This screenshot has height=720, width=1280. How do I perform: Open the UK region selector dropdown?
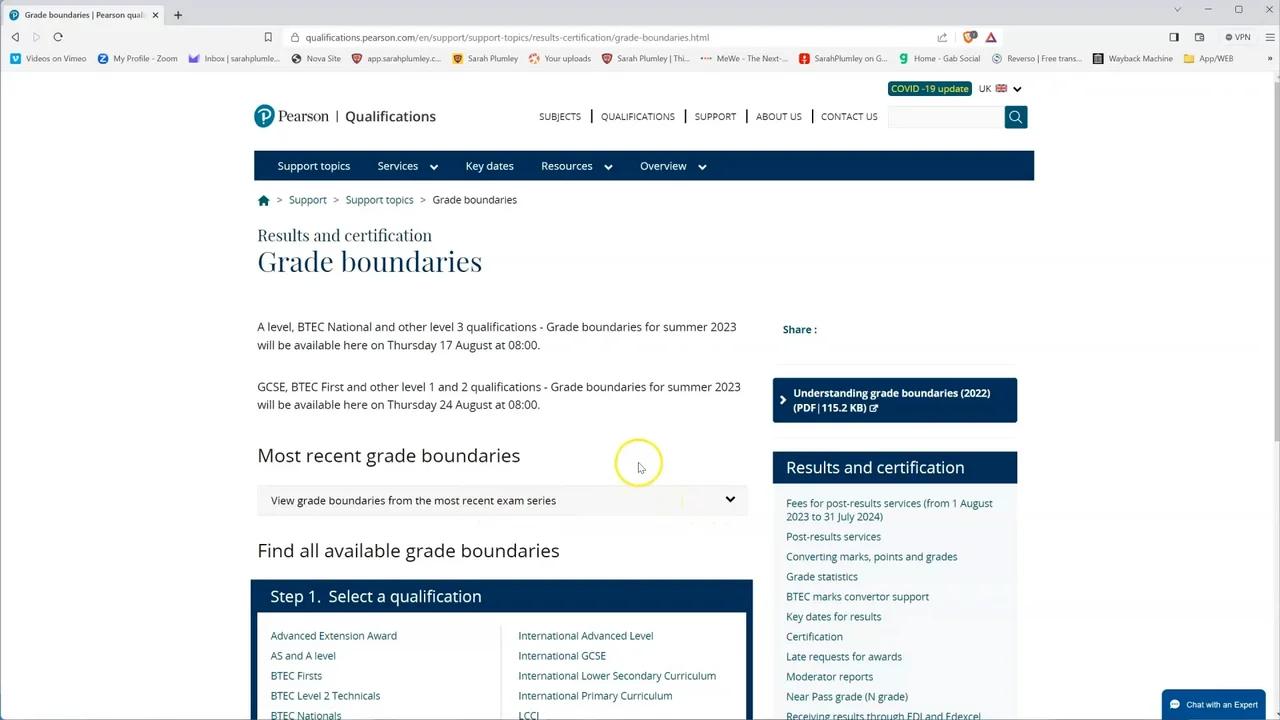1000,89
